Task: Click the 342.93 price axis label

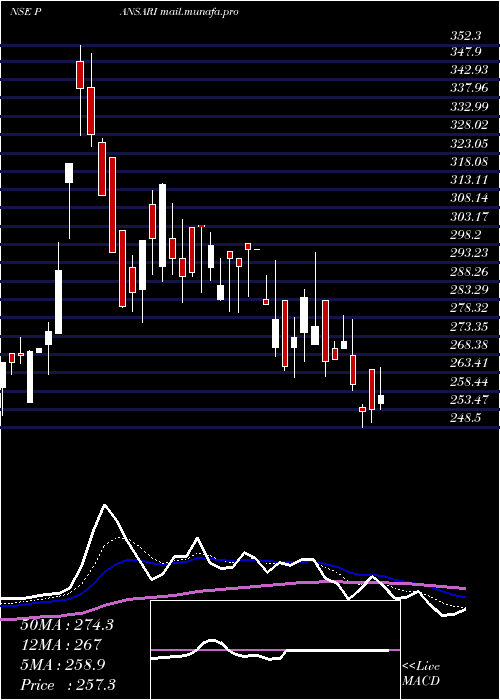Action: (x=469, y=70)
